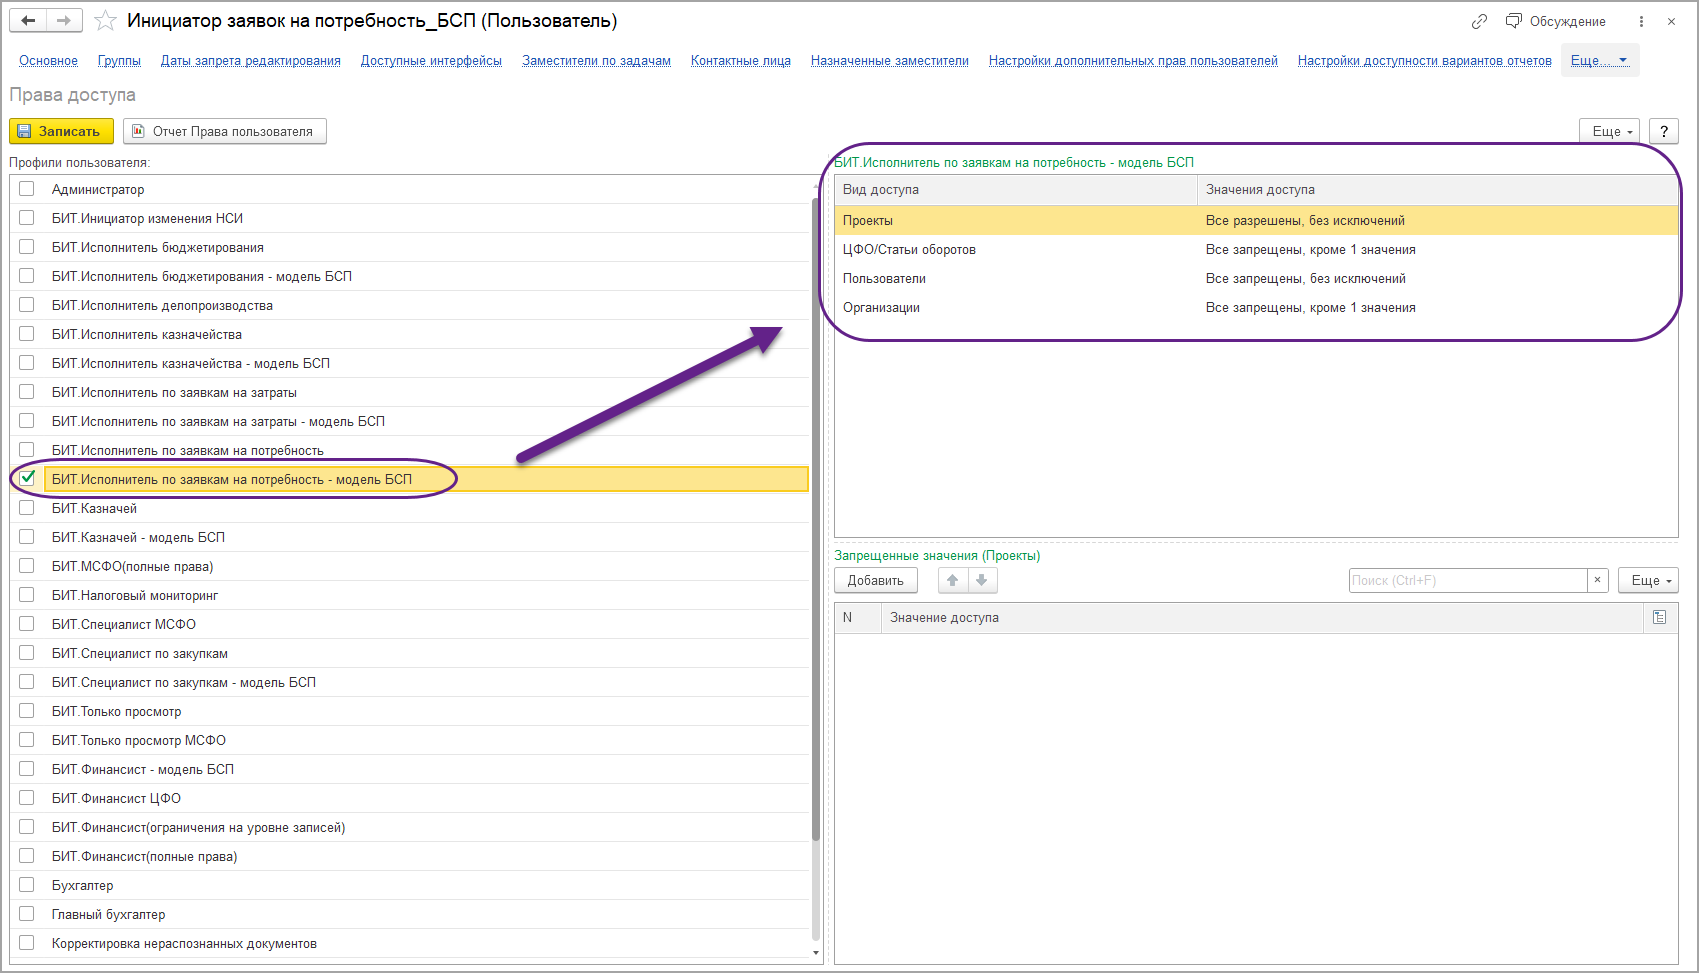Viewport: 1699px width, 973px height.
Task: Select БИТ.МСФО(полные права) profile row
Action: 410,566
